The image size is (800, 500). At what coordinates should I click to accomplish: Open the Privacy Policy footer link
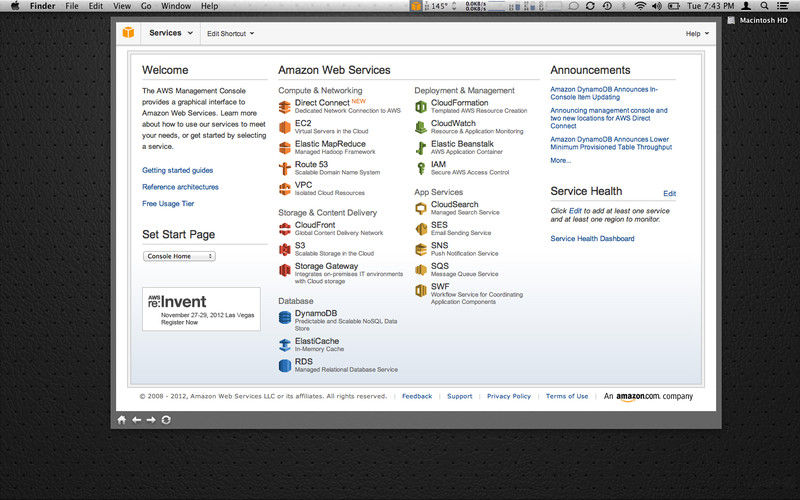click(x=509, y=396)
